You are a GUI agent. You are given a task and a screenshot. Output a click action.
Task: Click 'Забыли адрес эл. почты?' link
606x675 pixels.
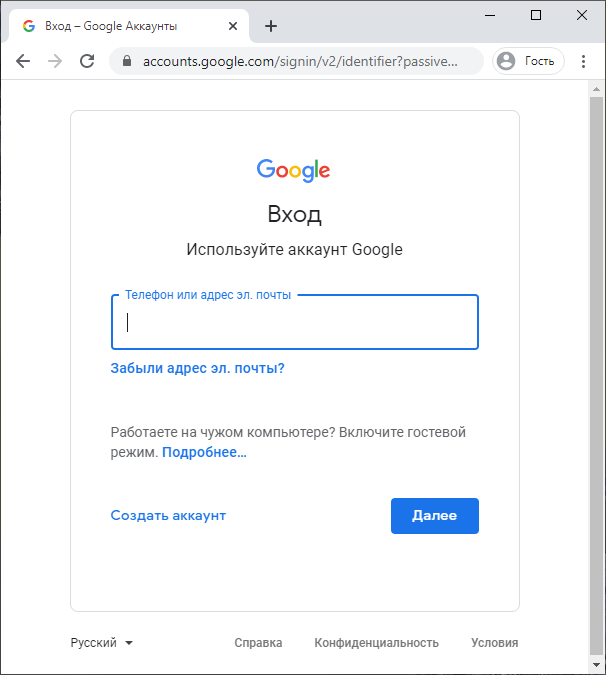click(x=198, y=368)
